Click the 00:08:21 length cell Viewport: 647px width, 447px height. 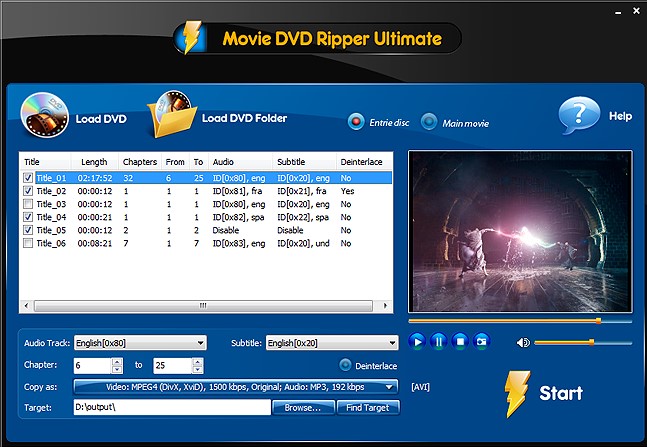pos(95,244)
